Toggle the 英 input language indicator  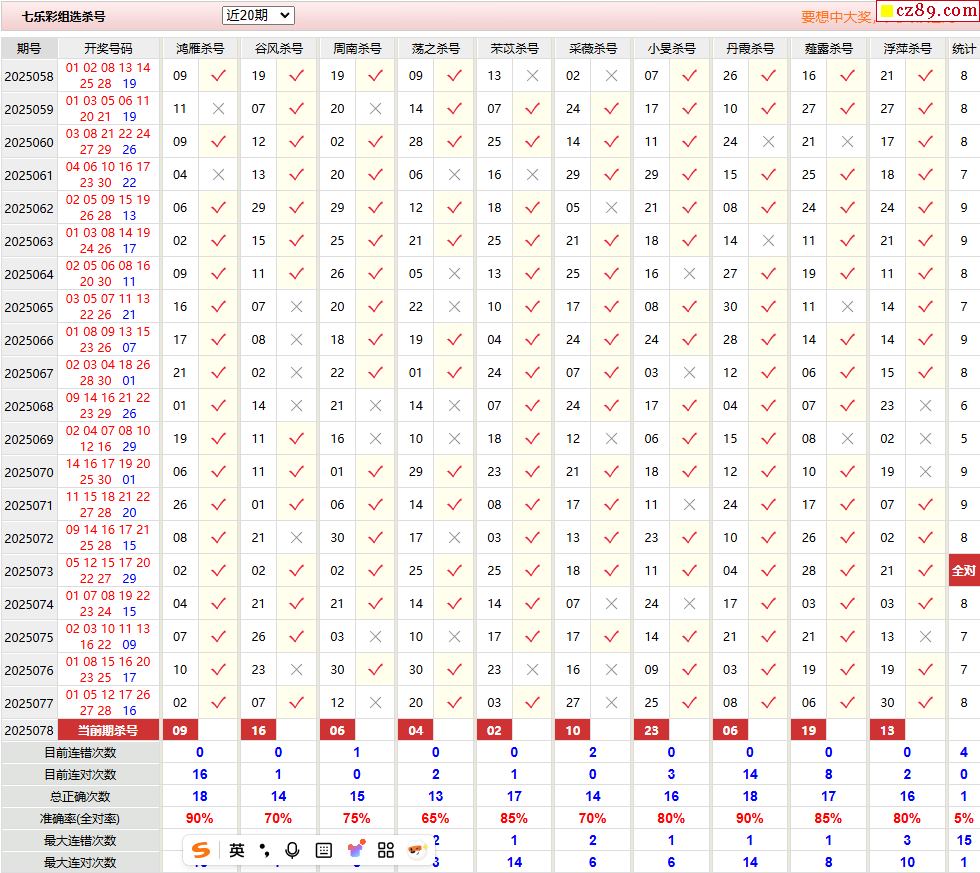coord(237,850)
